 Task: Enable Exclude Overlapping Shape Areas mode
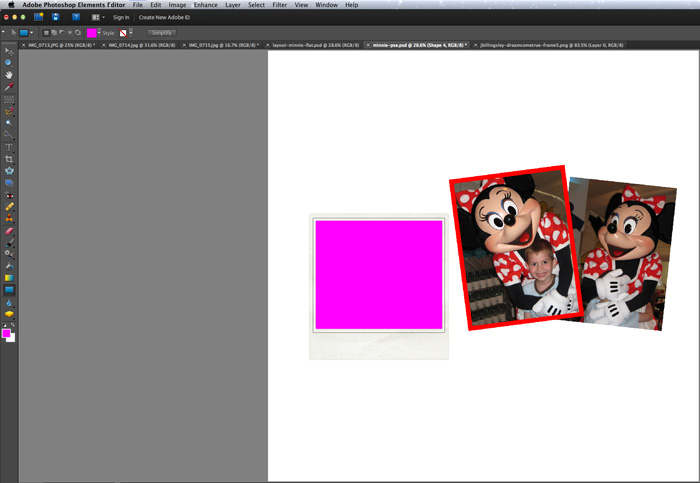(78, 33)
